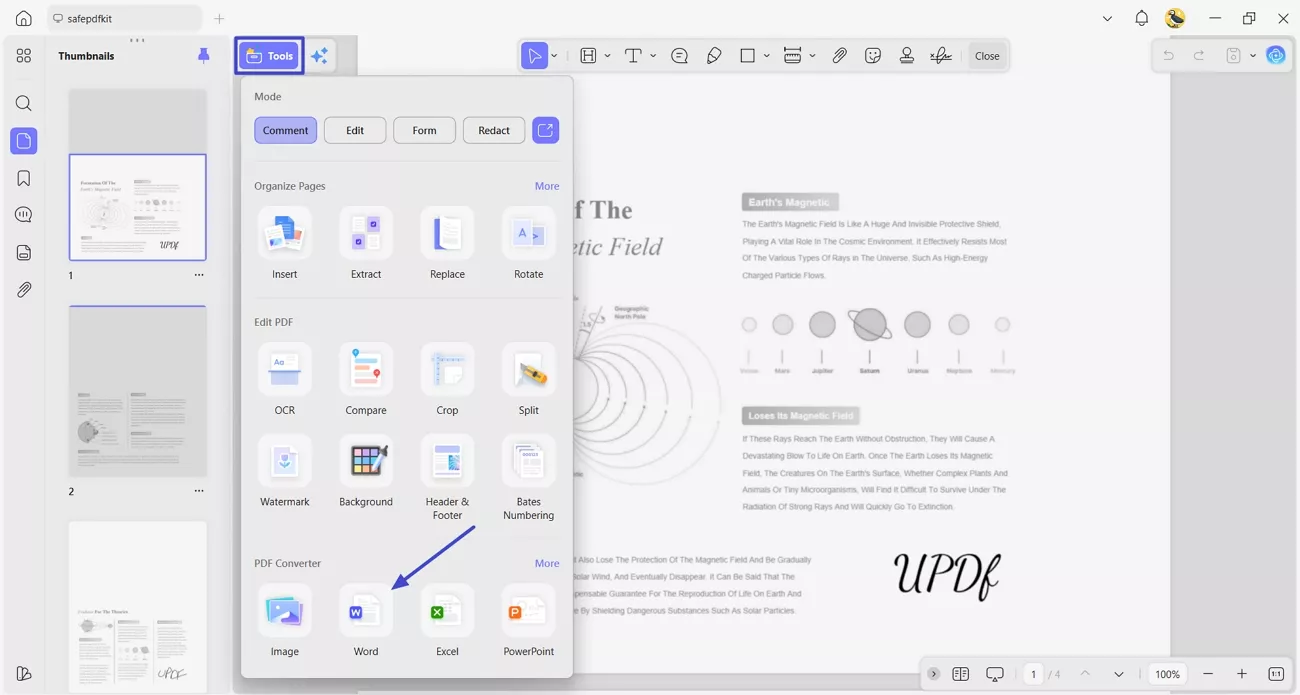Expand the Text tool dropdown
The width and height of the screenshot is (1300, 695).
[652, 55]
